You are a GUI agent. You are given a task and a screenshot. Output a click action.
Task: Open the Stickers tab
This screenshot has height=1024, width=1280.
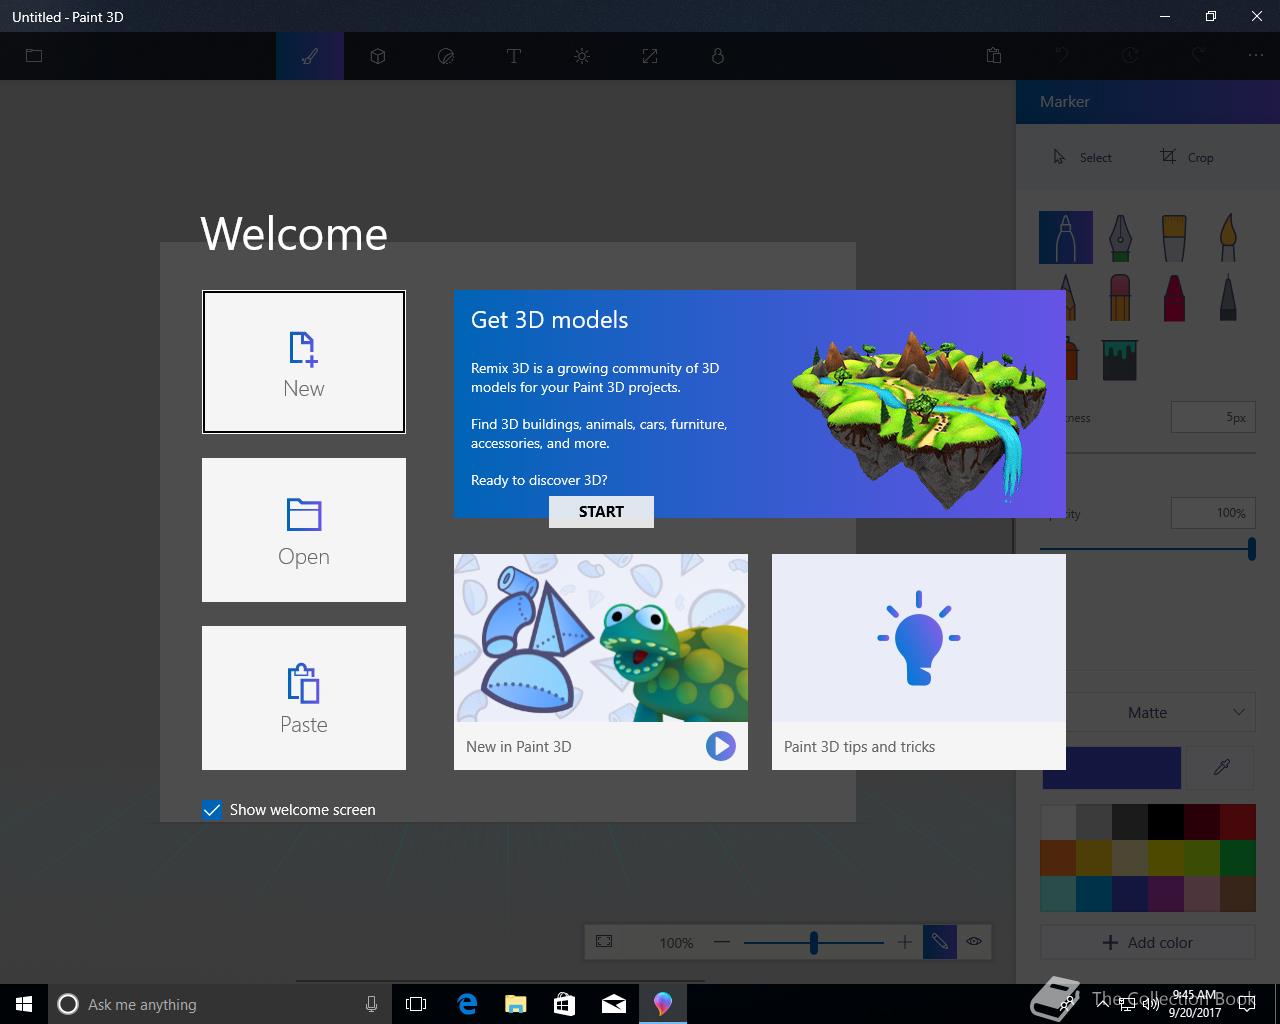point(446,56)
